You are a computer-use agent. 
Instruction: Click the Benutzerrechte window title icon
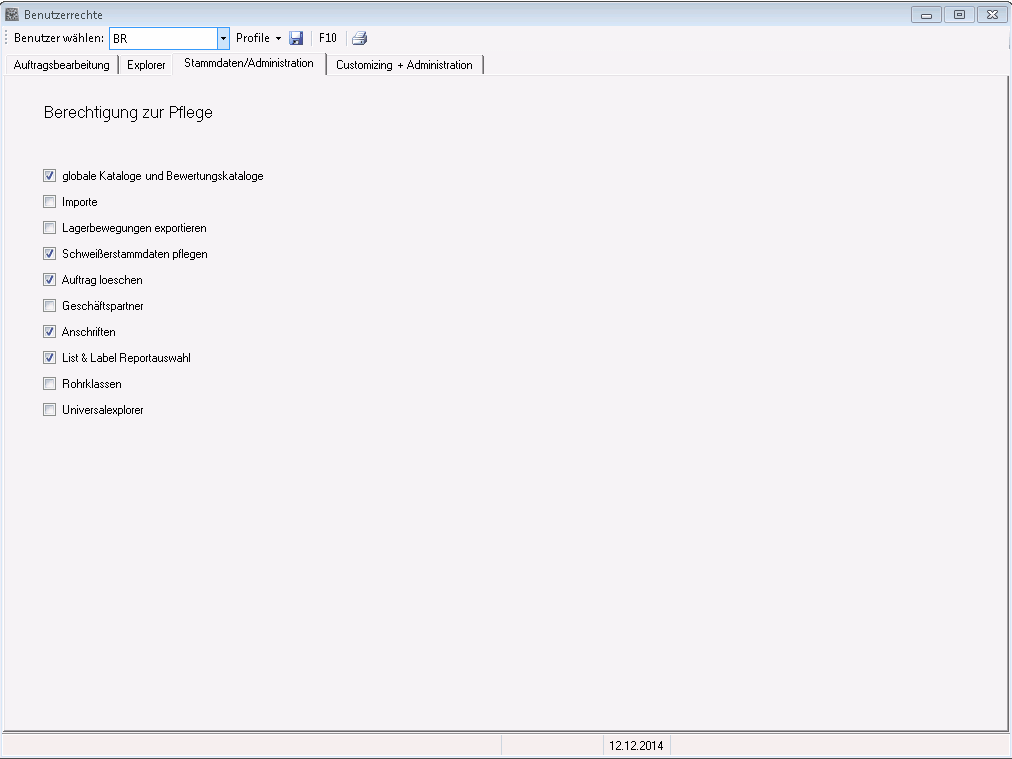(x=12, y=15)
